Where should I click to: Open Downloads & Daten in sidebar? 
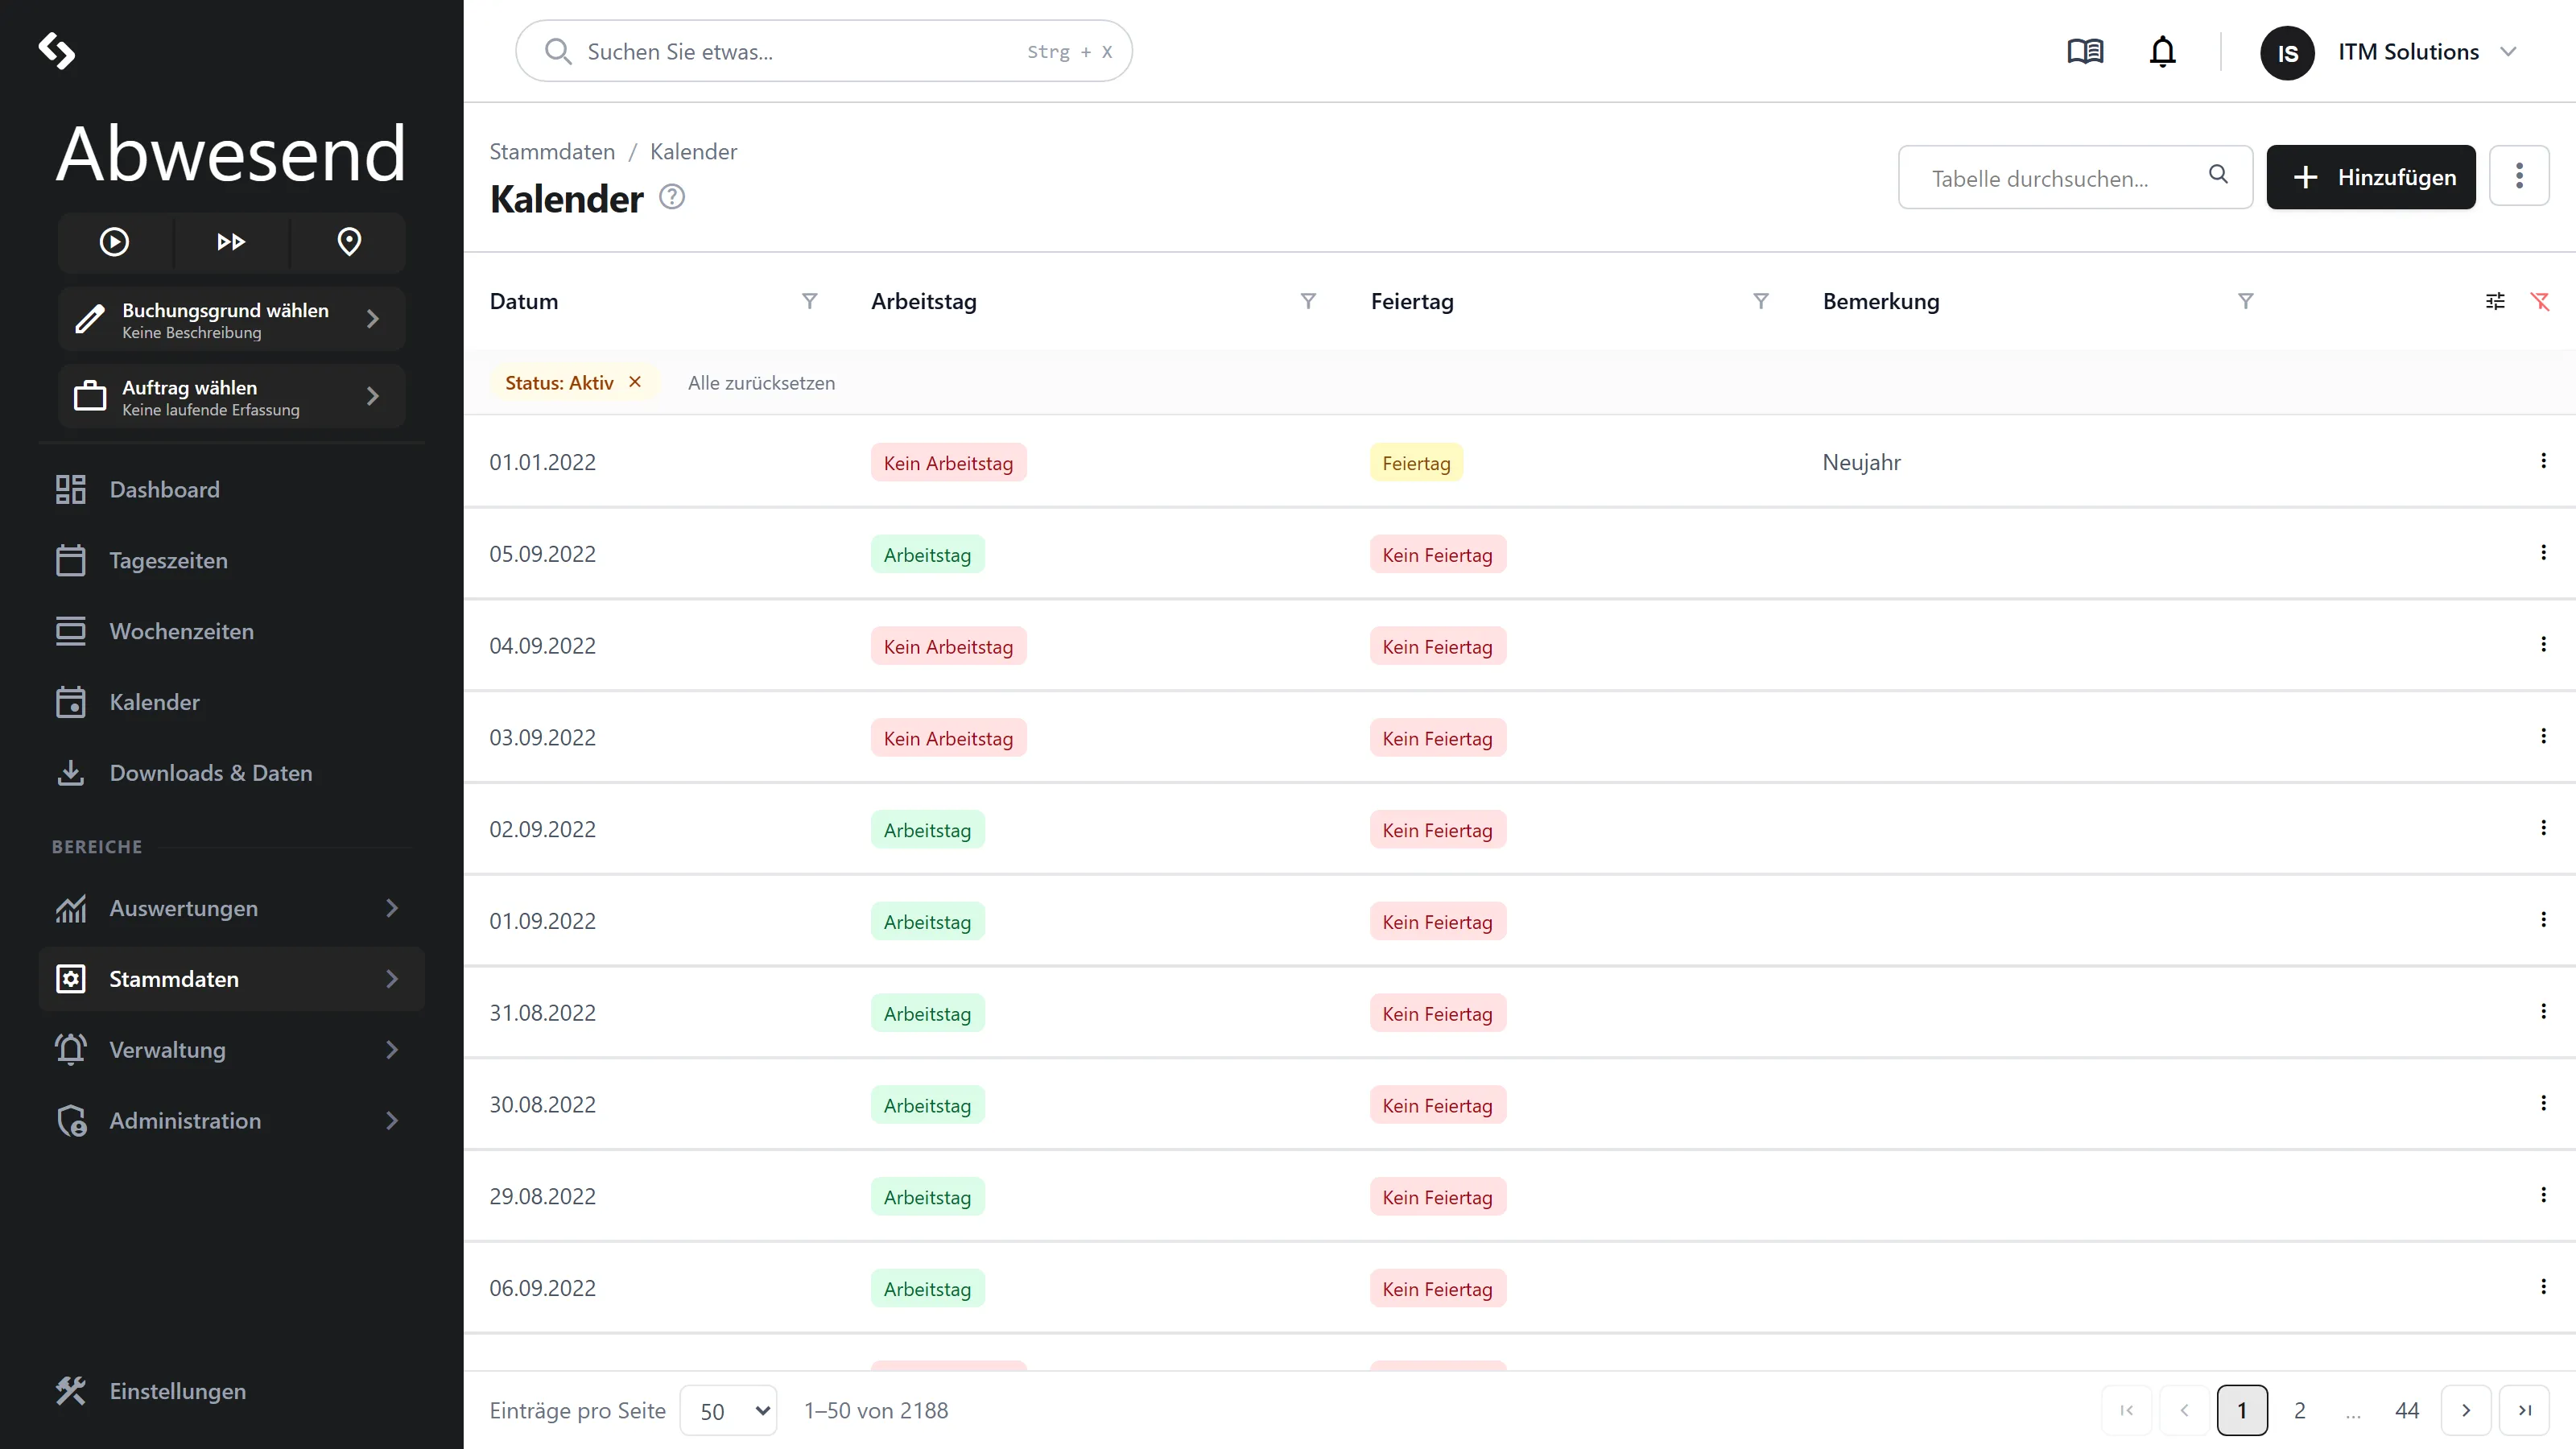pyautogui.click(x=231, y=773)
